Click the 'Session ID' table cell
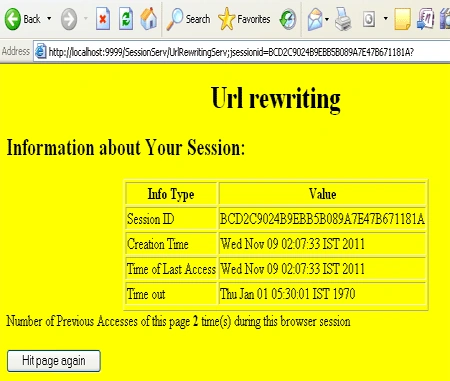This screenshot has width=450, height=381. click(171, 219)
